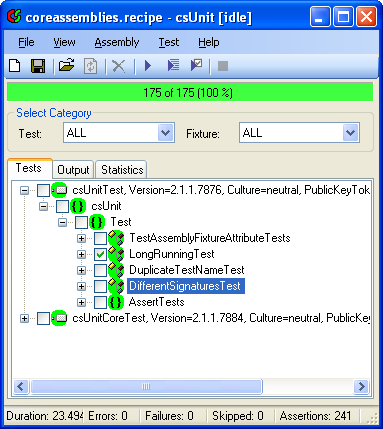
Task: Click csUnit namespace braces icon
Action: point(78,206)
